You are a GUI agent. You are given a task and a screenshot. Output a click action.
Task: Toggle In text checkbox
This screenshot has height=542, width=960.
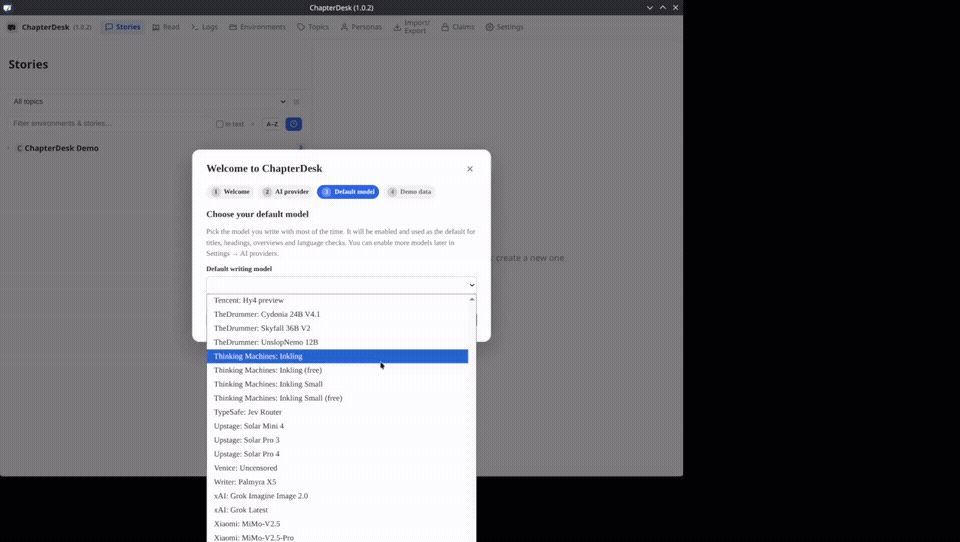pyautogui.click(x=219, y=124)
